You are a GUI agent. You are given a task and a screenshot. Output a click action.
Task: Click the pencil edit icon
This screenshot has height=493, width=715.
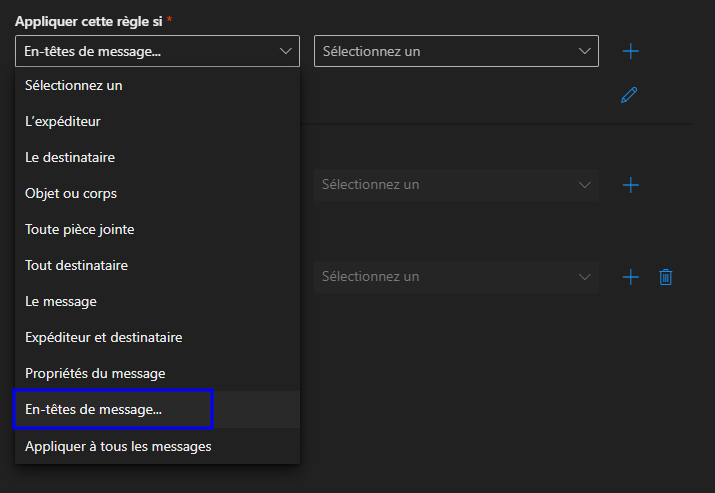tap(629, 95)
